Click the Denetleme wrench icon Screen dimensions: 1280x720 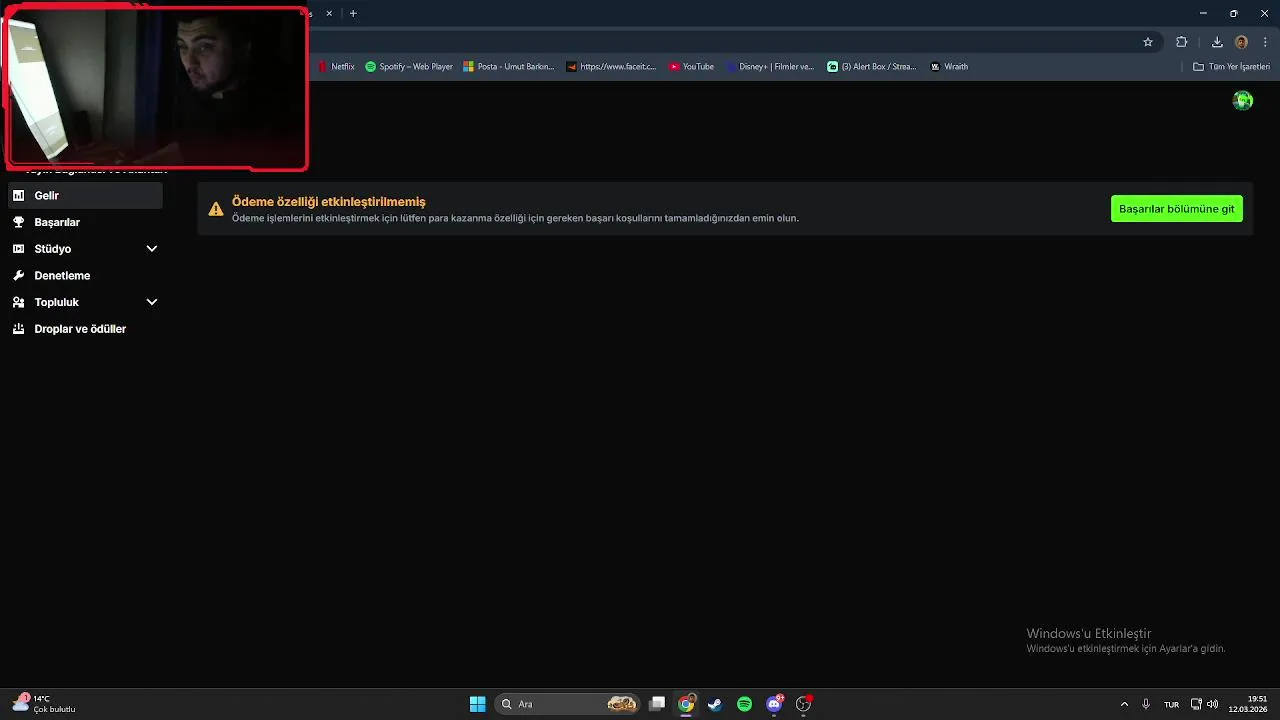pyautogui.click(x=18, y=275)
